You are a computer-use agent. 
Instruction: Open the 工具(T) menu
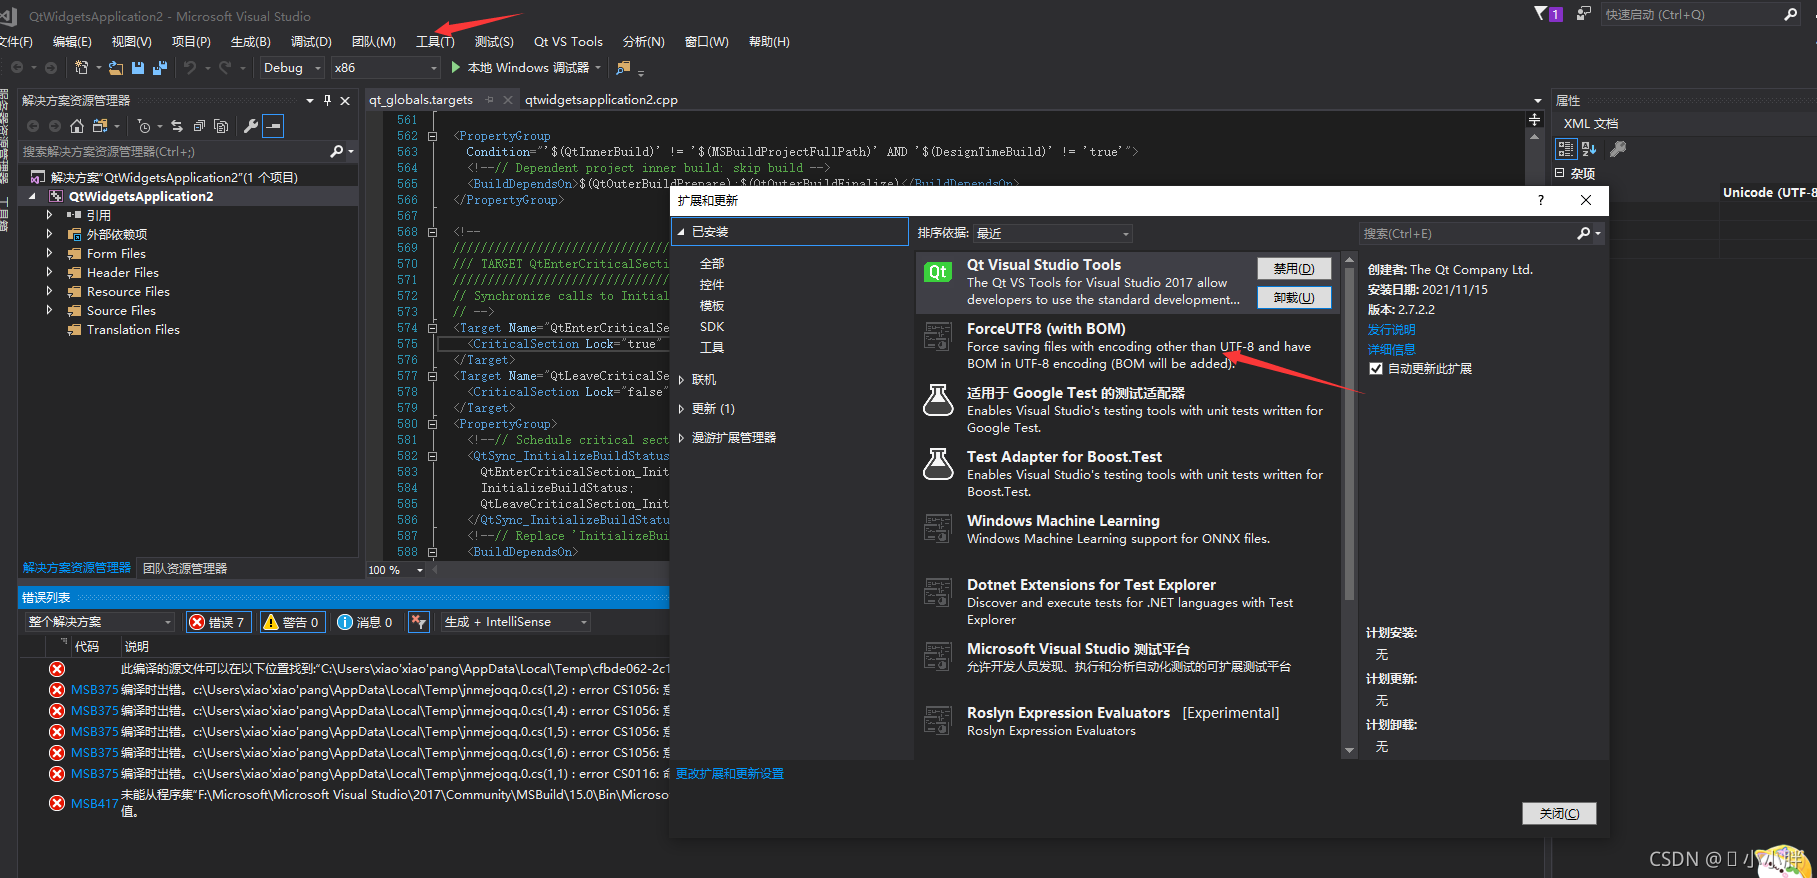point(435,42)
